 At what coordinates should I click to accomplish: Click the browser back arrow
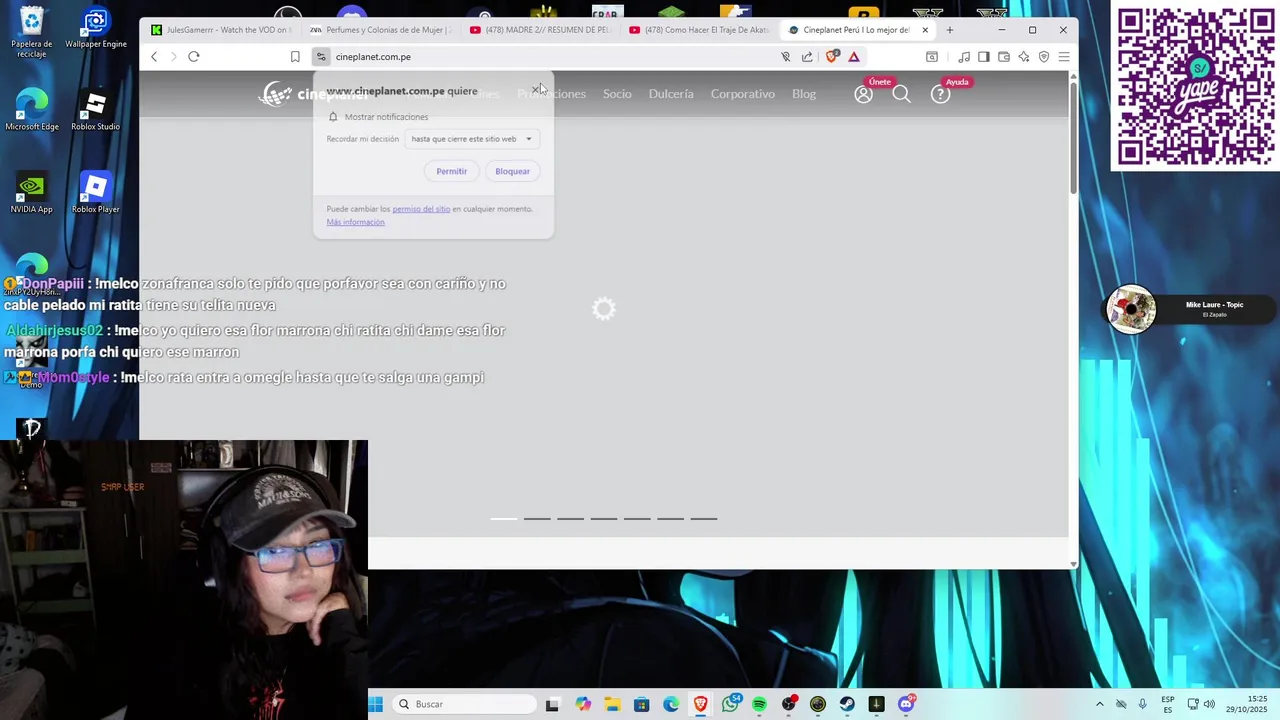tap(154, 57)
